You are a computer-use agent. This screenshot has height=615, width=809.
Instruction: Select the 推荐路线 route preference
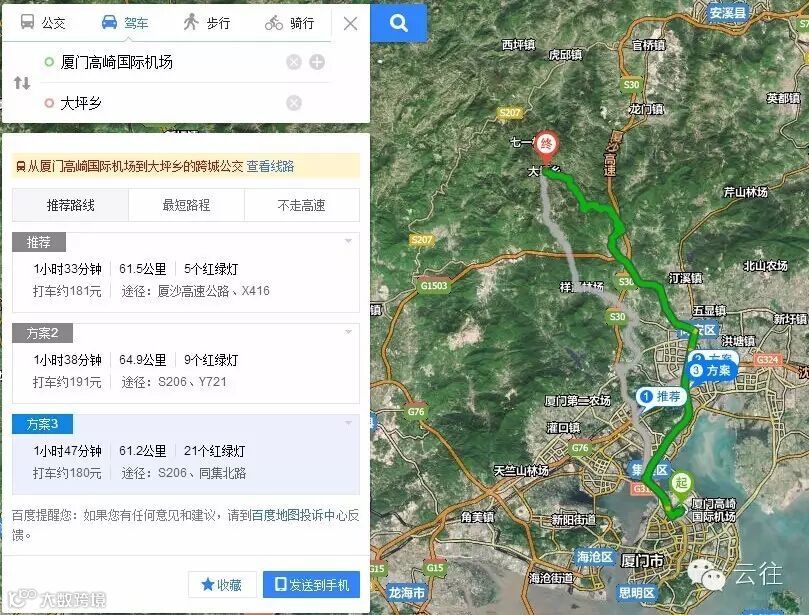(70, 205)
